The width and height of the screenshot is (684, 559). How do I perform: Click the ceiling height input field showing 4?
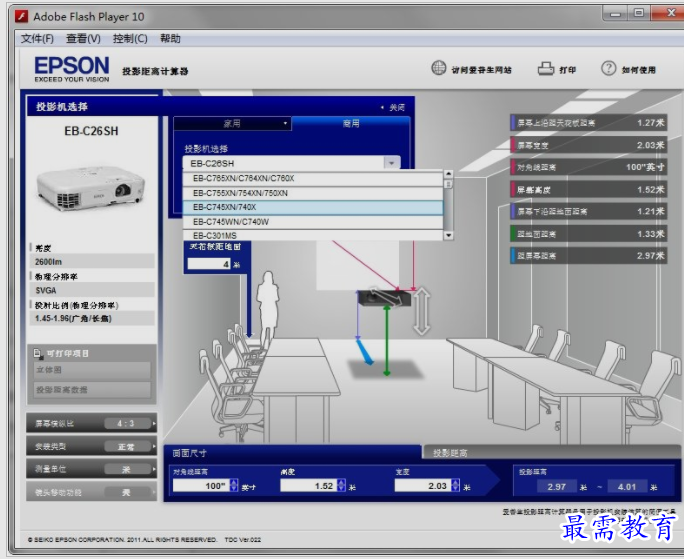(x=209, y=264)
